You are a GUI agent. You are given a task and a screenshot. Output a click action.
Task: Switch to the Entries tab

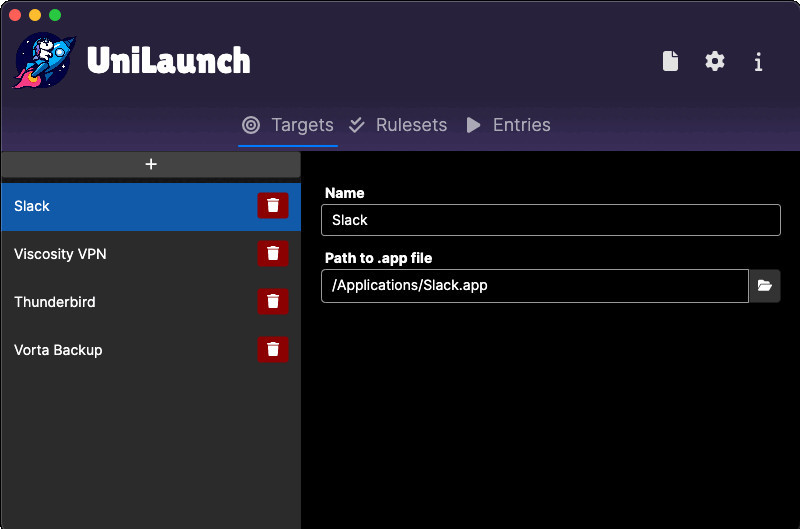509,125
